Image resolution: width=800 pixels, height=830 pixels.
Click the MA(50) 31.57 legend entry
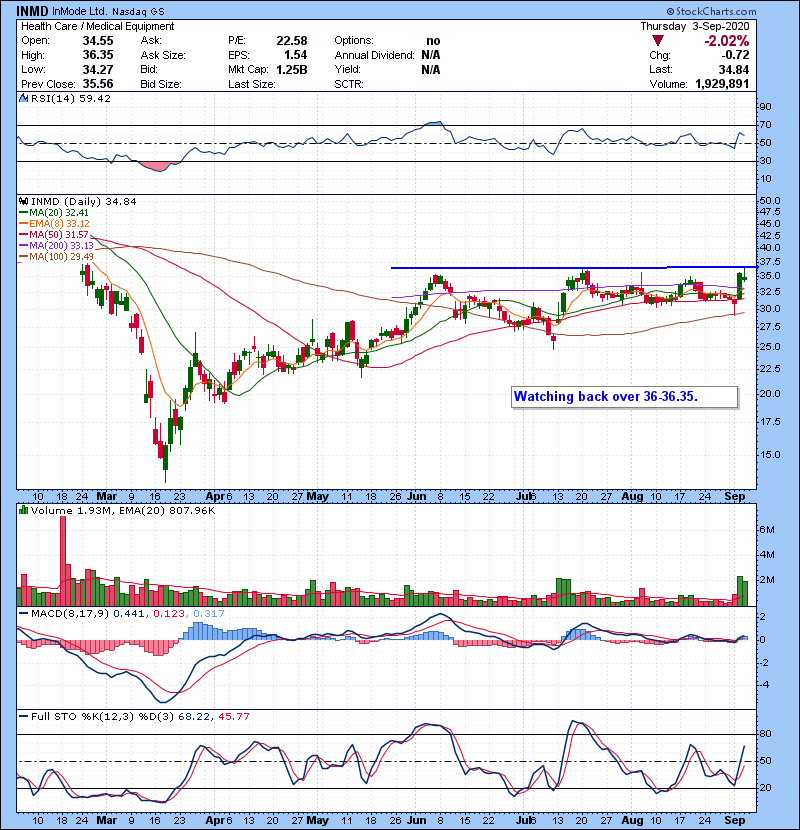coord(54,234)
